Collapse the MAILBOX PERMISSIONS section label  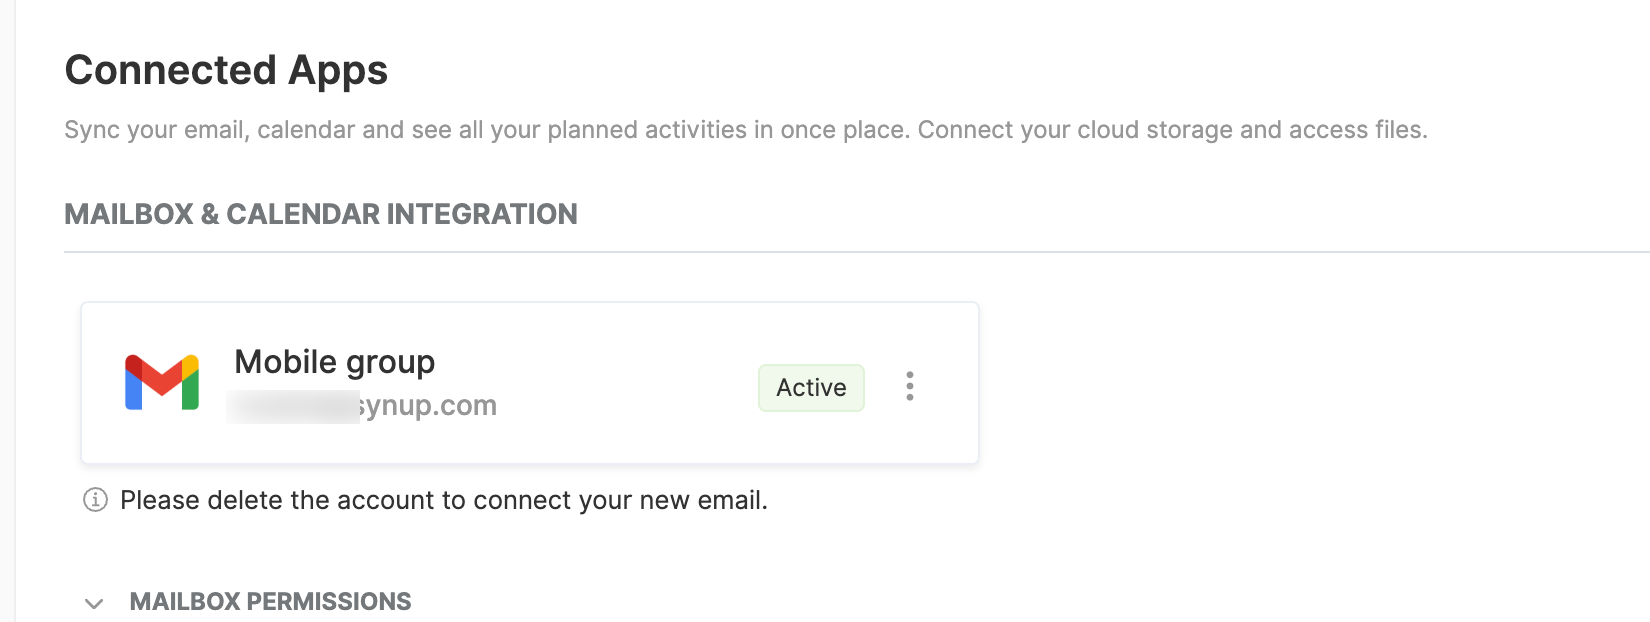tap(270, 601)
